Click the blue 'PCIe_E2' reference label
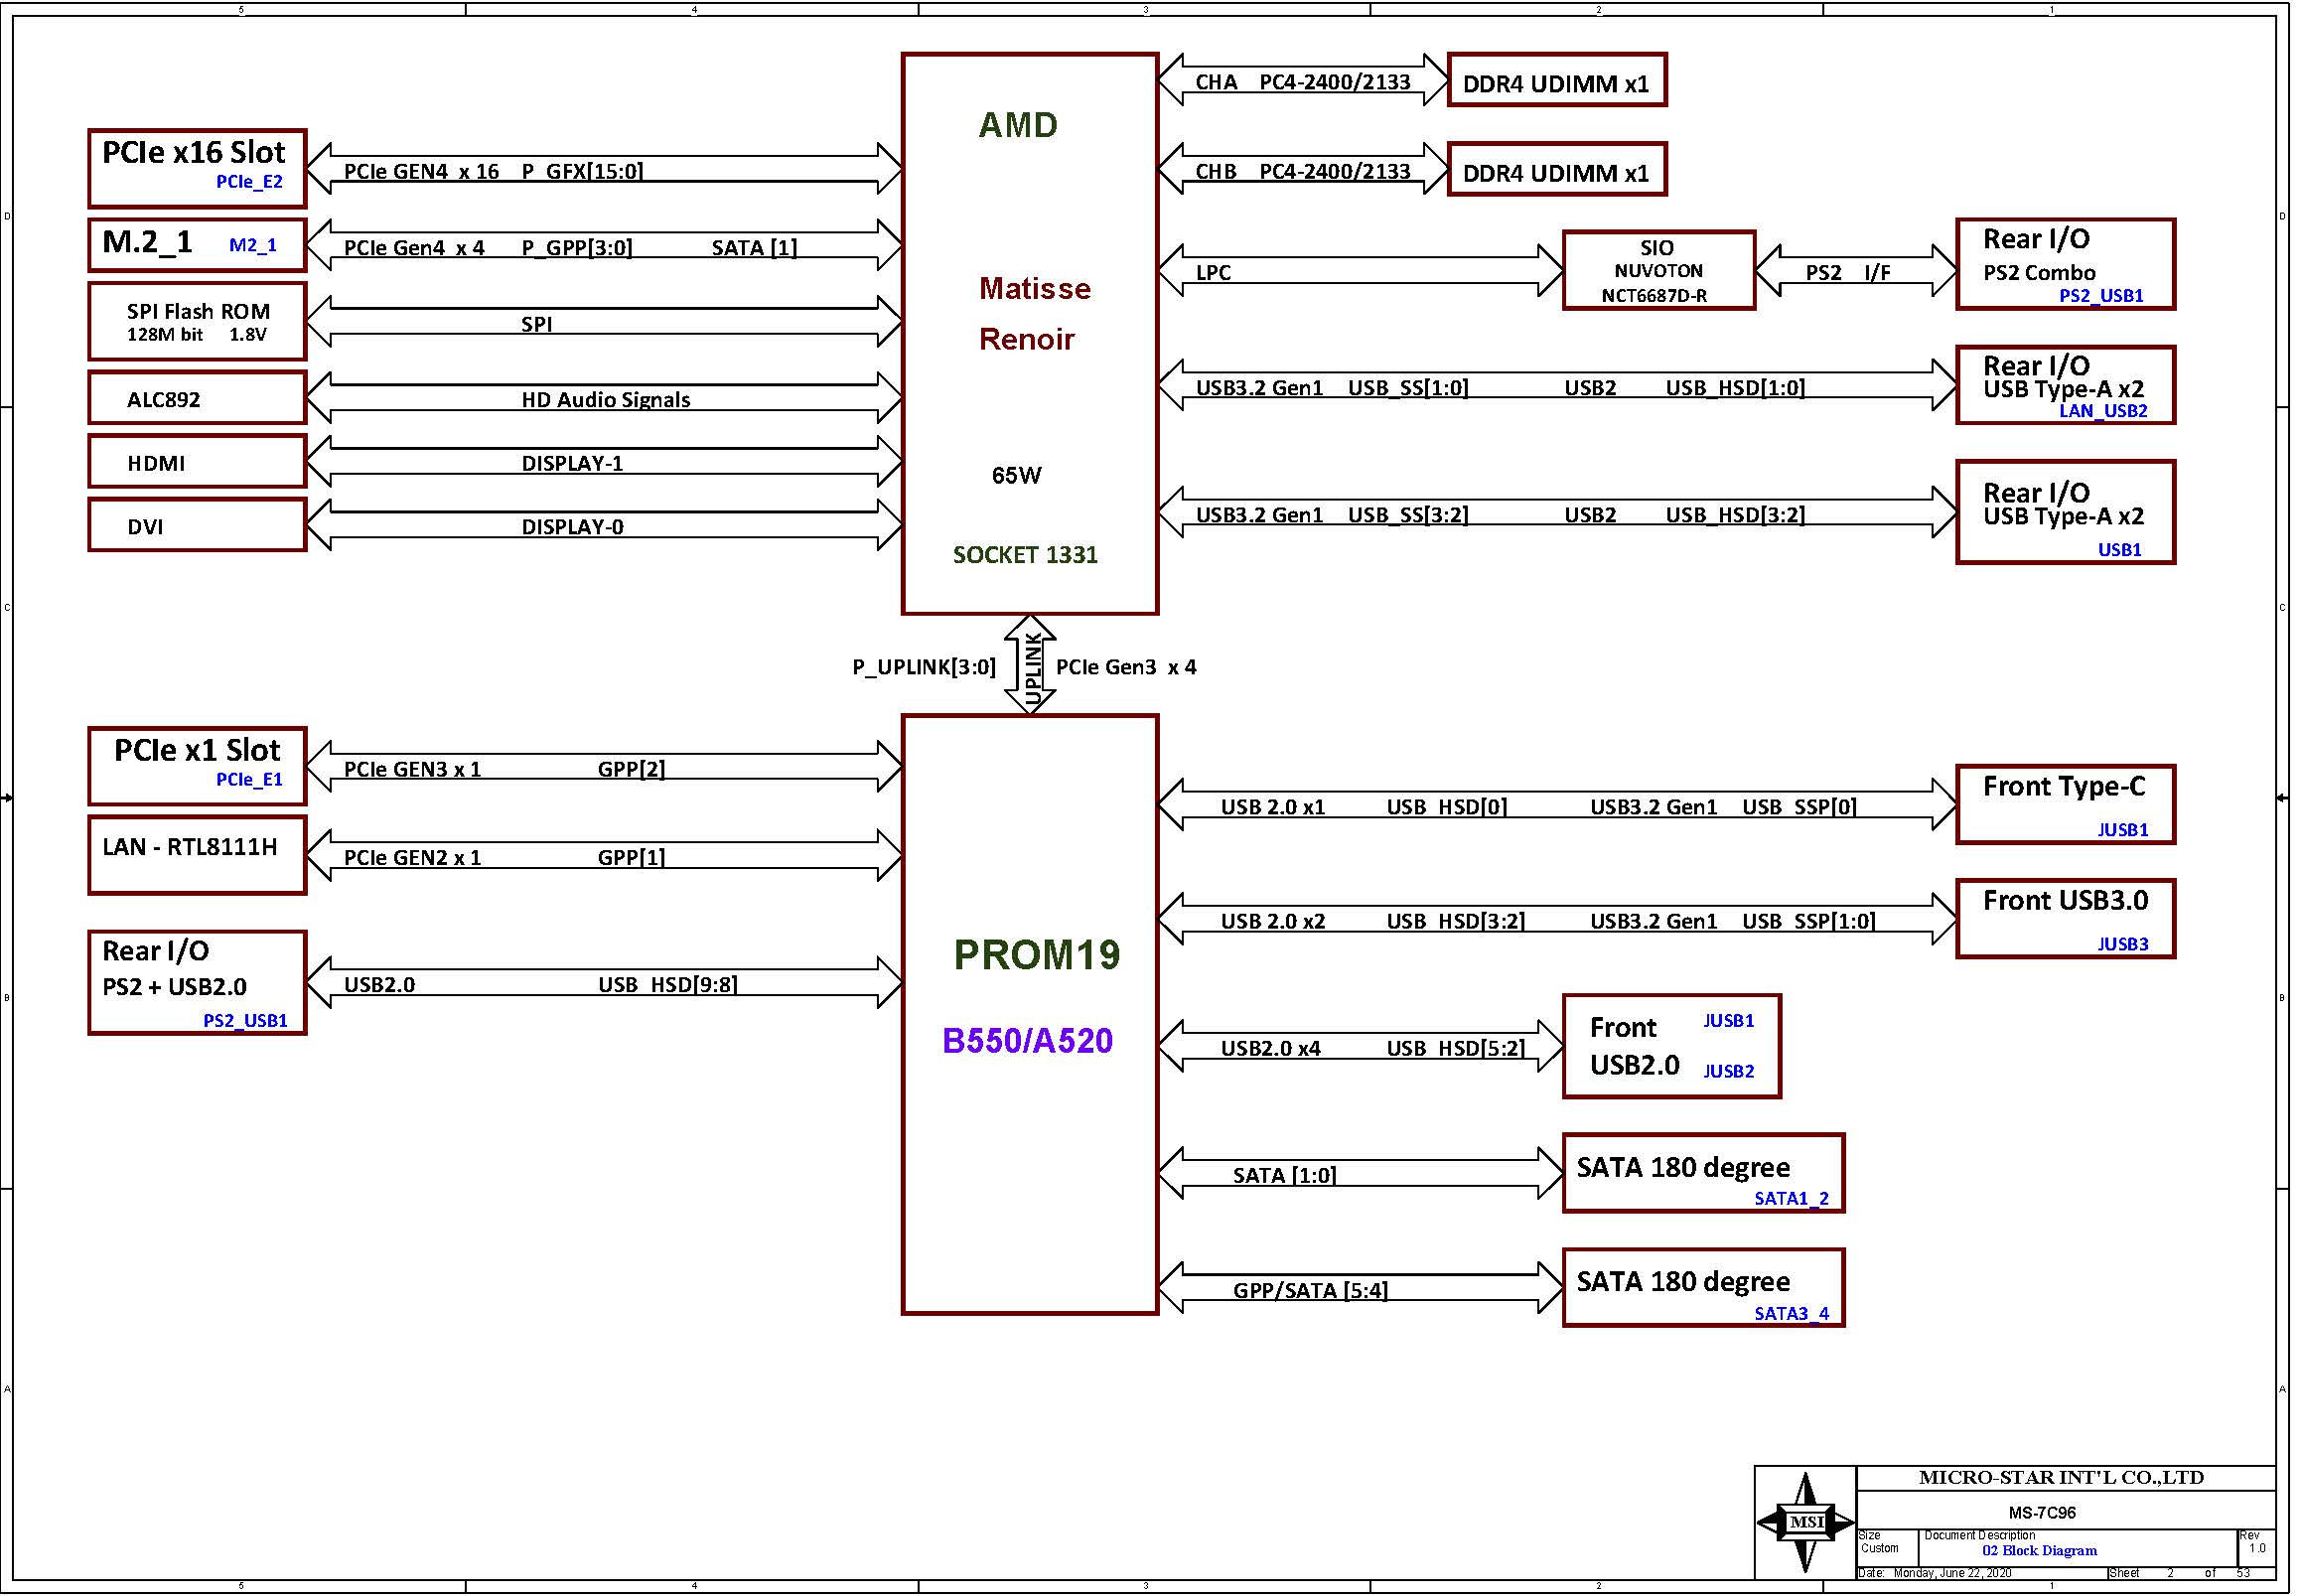The height and width of the screenshot is (1596, 2301). click(x=249, y=182)
